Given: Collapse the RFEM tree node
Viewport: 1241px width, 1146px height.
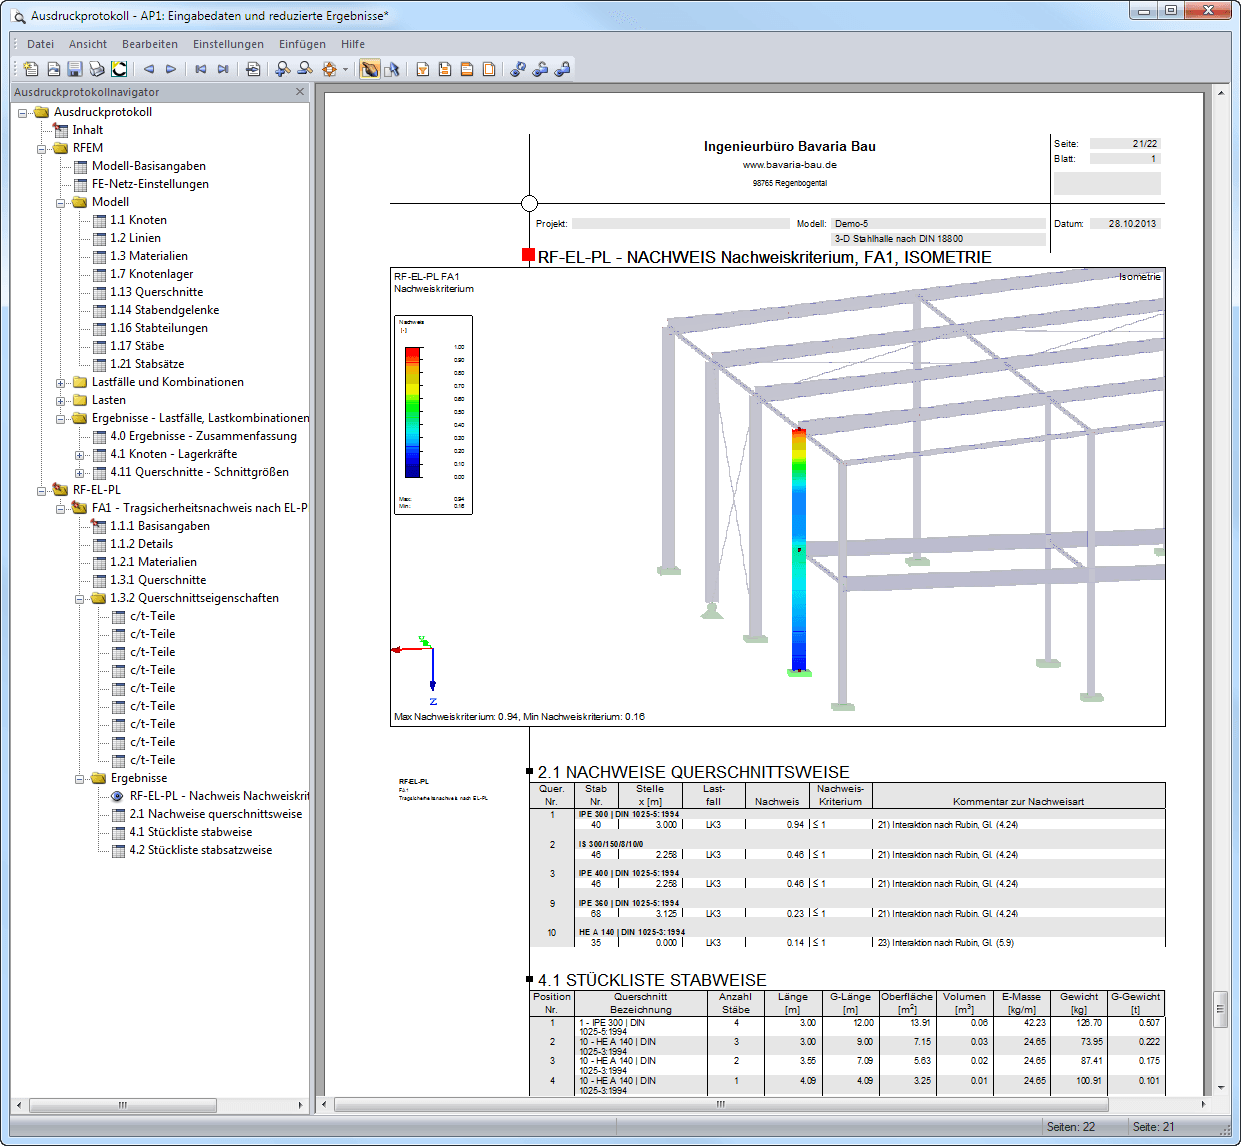Looking at the screenshot, I should pyautogui.click(x=42, y=149).
